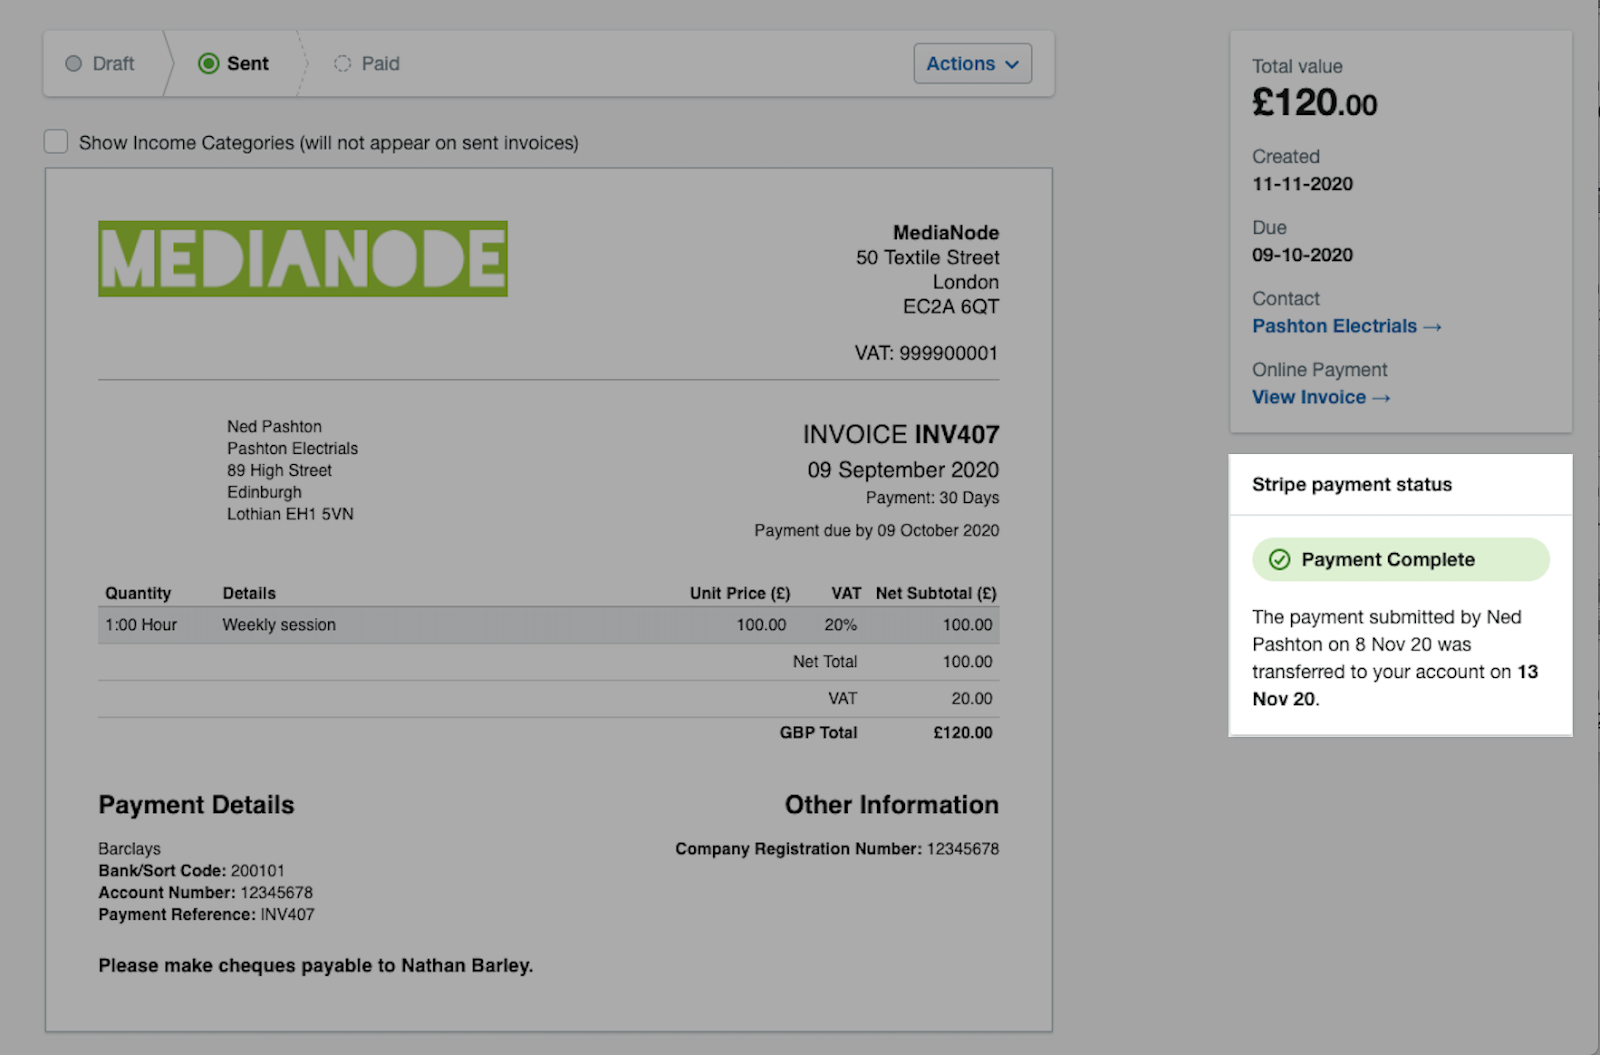Click the Payment Details heading
This screenshot has height=1055, width=1600.
(196, 805)
